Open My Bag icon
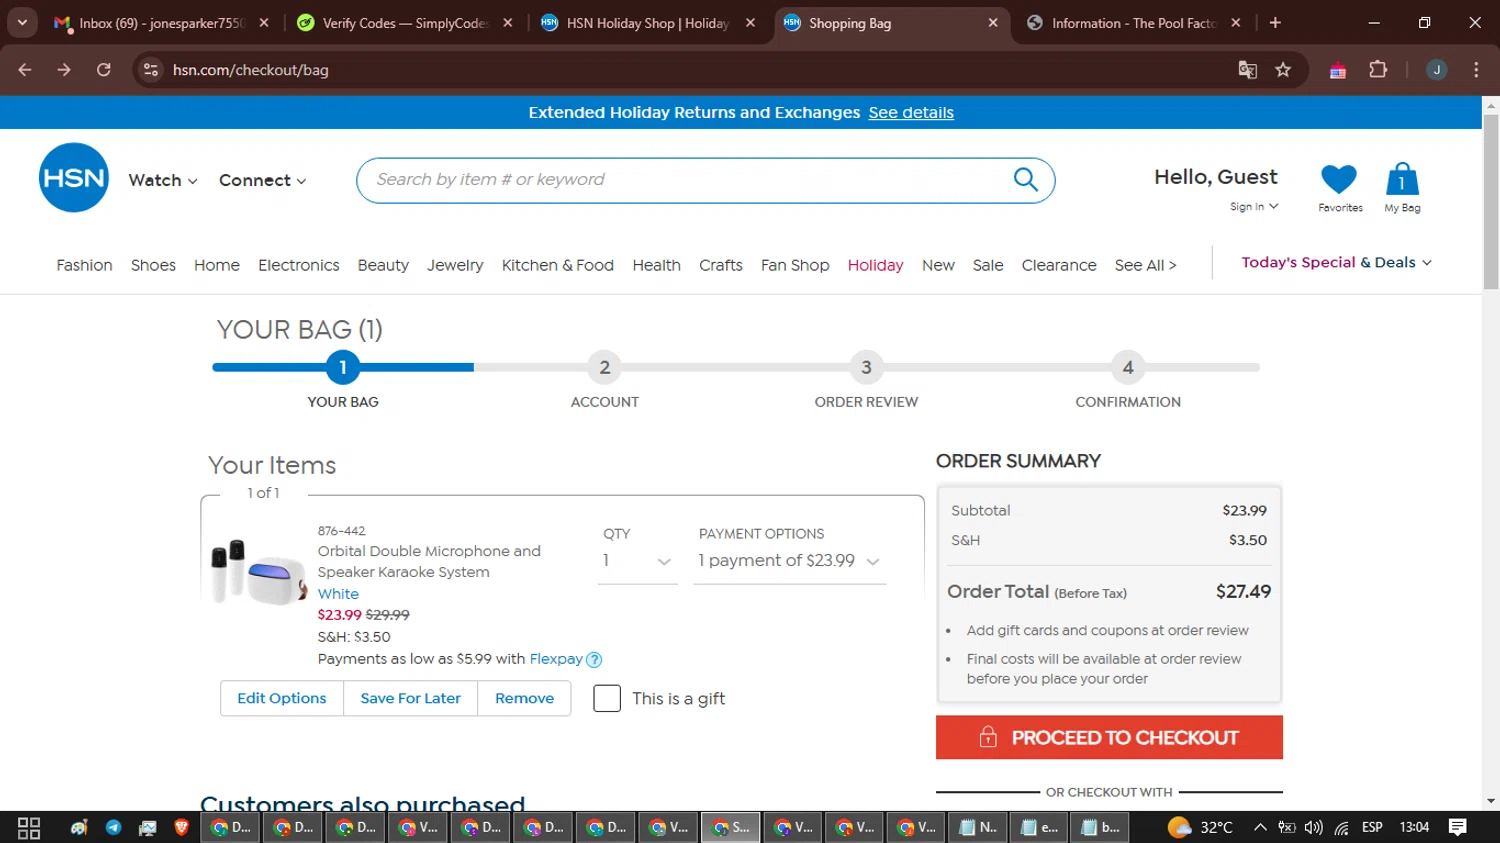Image resolution: width=1500 pixels, height=843 pixels. tap(1402, 179)
